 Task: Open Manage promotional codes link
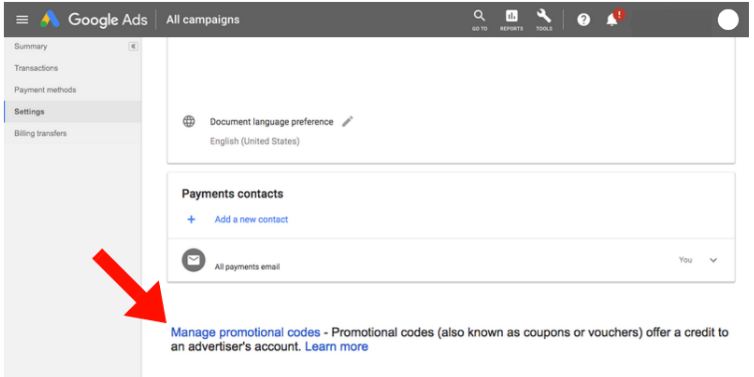coord(245,332)
